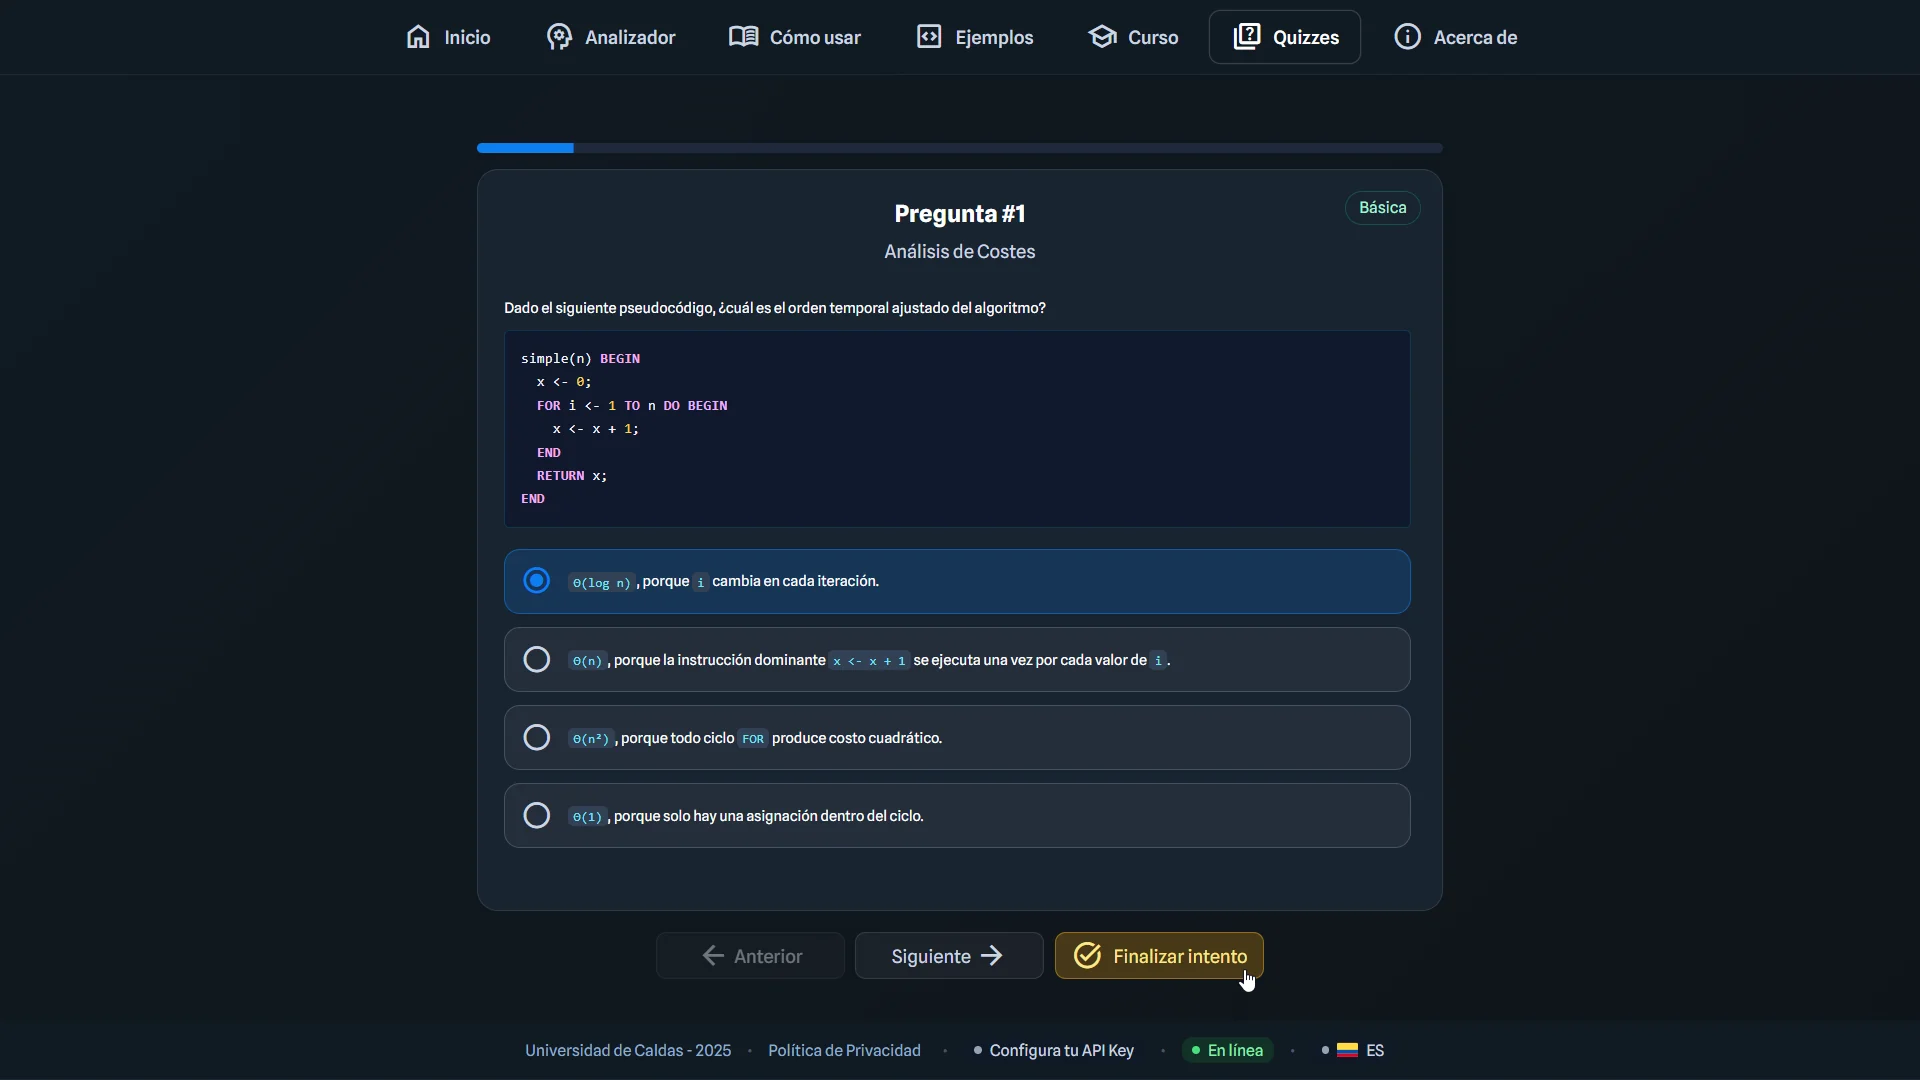1920x1080 pixels.
Task: Click the code brackets icon for Ejemplos
Action: pos(929,37)
